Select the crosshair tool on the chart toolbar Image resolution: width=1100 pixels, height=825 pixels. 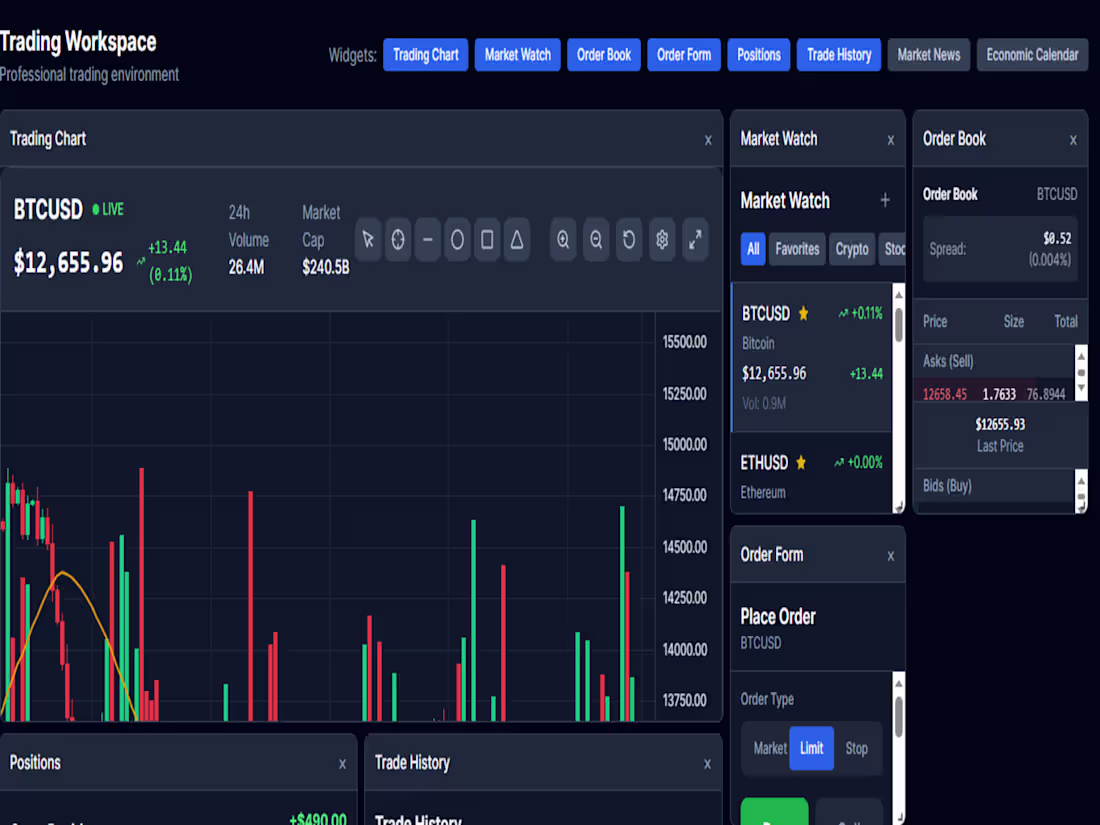(398, 240)
